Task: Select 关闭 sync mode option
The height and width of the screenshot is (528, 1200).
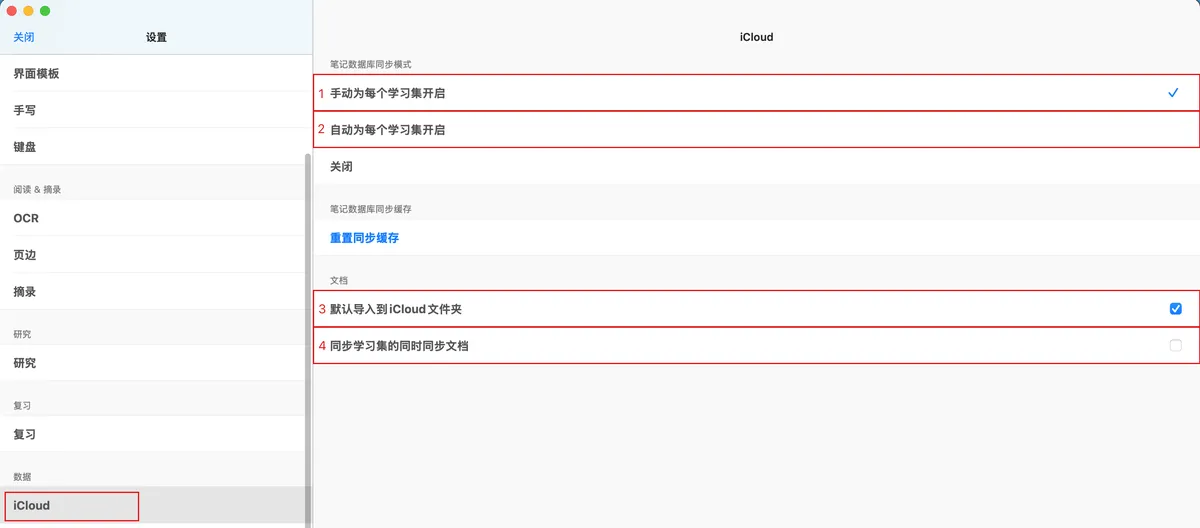Action: coord(756,167)
